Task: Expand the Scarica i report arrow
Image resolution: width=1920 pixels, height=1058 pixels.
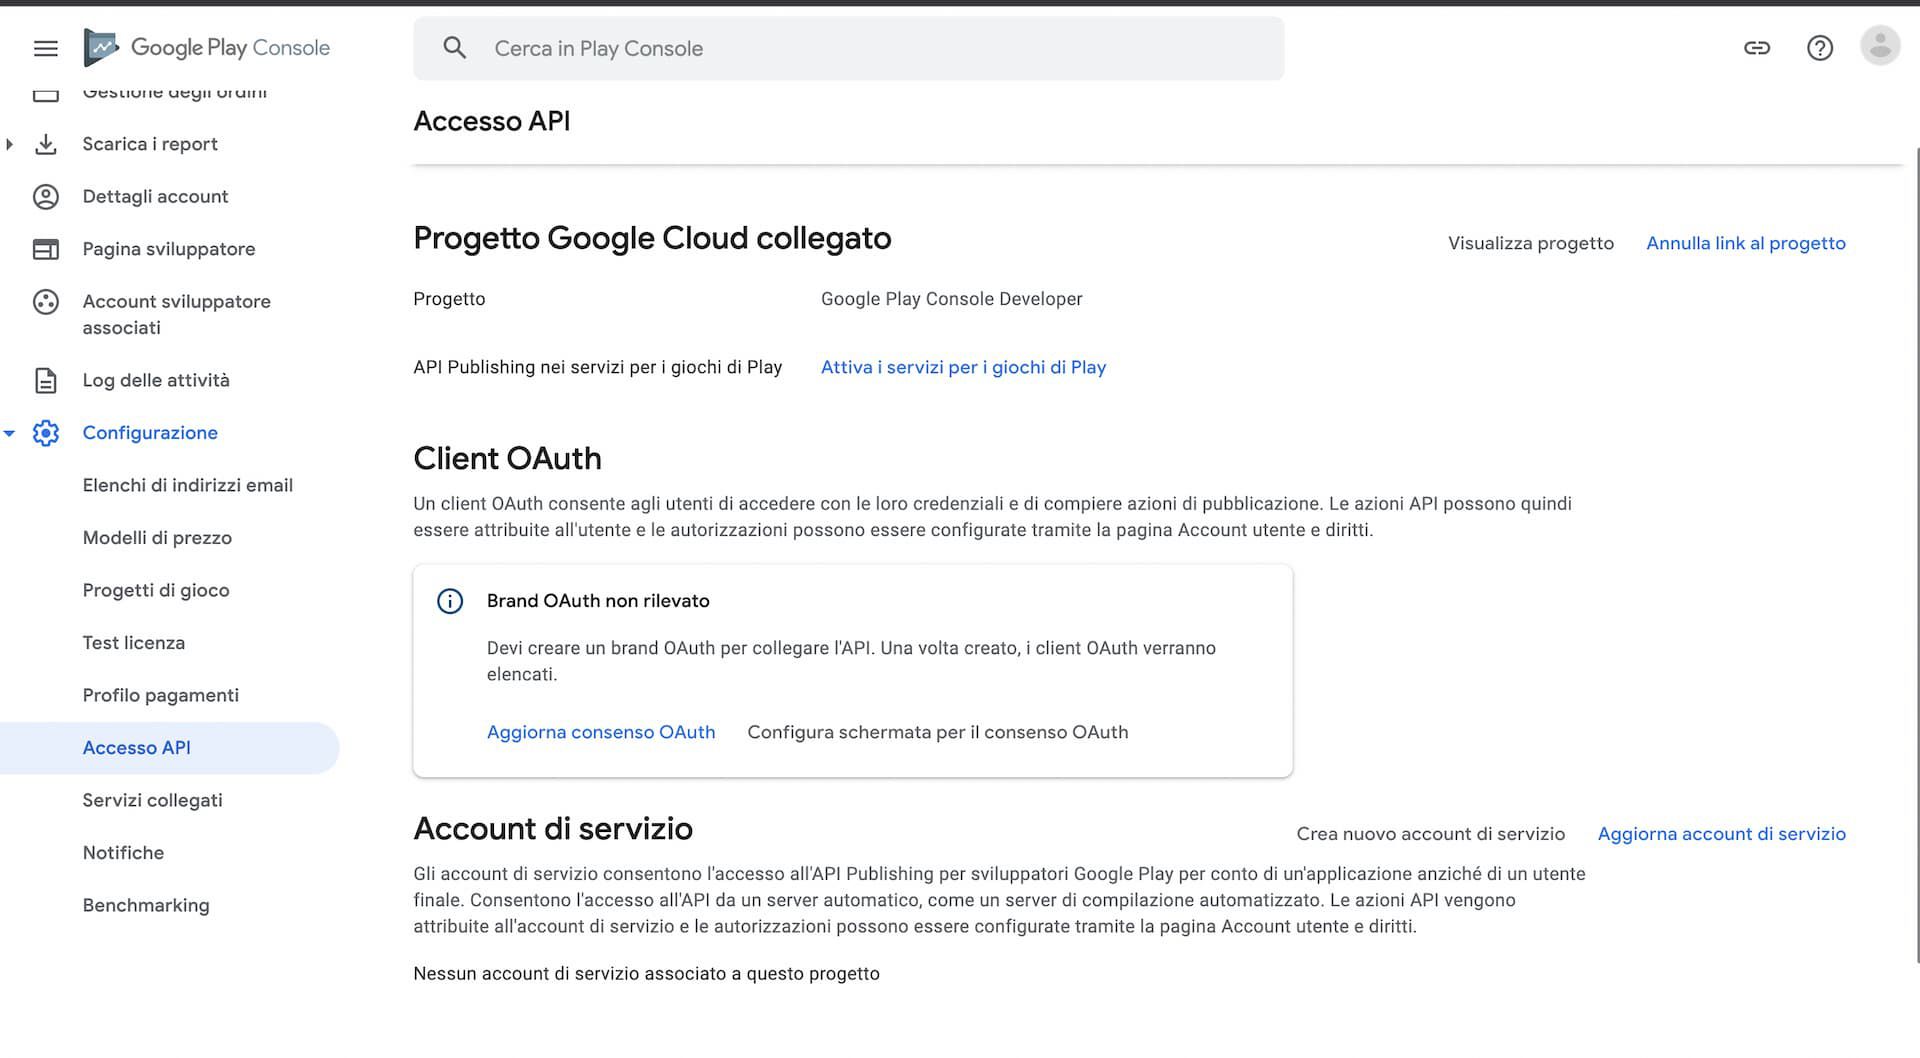Action: click(x=10, y=144)
